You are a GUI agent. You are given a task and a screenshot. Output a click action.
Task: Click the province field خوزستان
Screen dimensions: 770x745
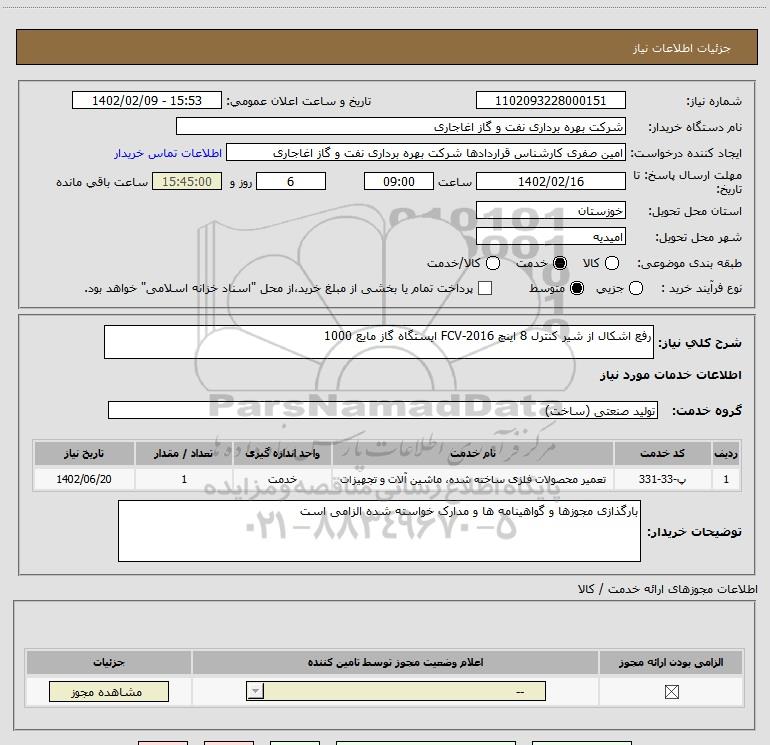[x=550, y=211]
